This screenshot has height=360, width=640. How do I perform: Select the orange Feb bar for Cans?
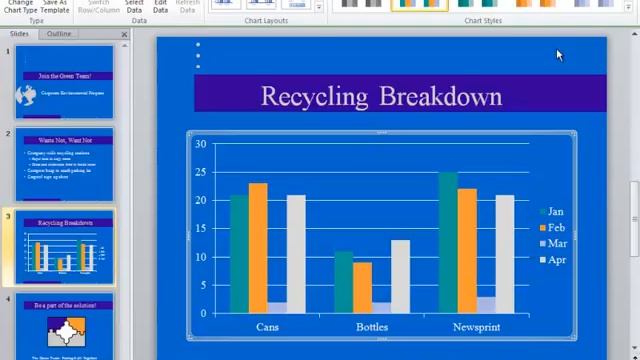[x=258, y=248]
